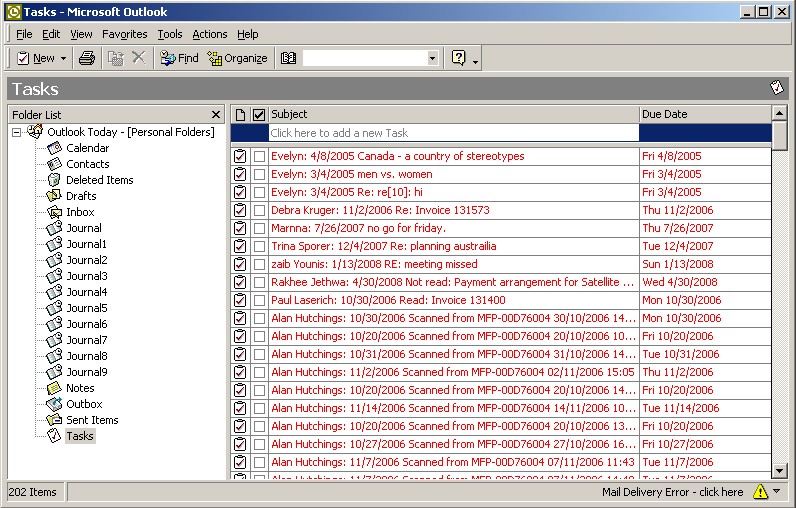Click the Microsoft Outlook Help question icon
The height and width of the screenshot is (508, 796).
tap(458, 58)
